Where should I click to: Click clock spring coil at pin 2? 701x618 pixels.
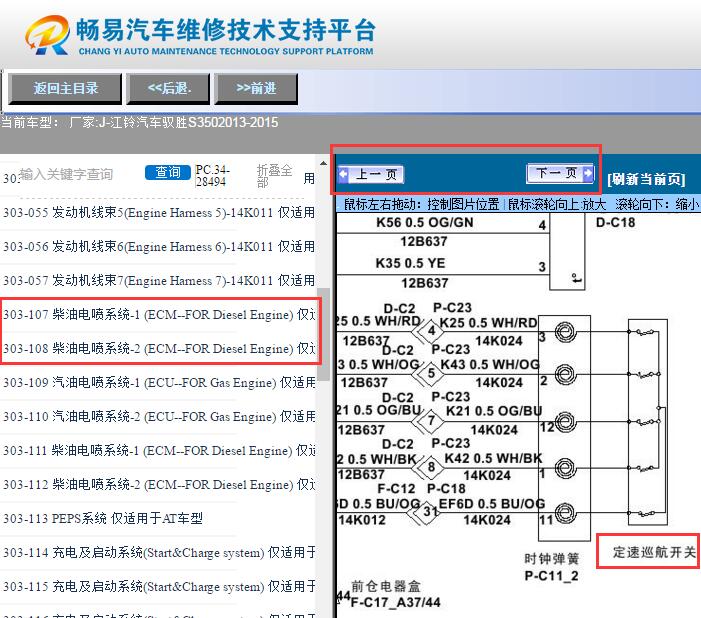[565, 373]
